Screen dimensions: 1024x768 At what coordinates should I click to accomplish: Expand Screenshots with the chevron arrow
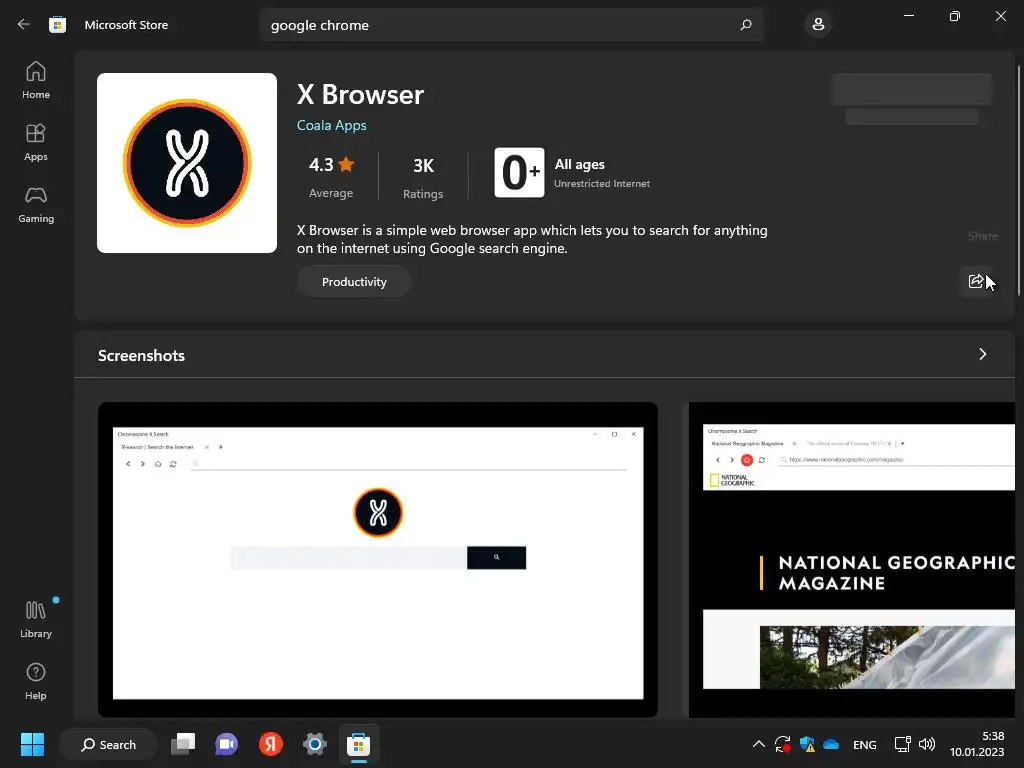pyautogui.click(x=983, y=354)
